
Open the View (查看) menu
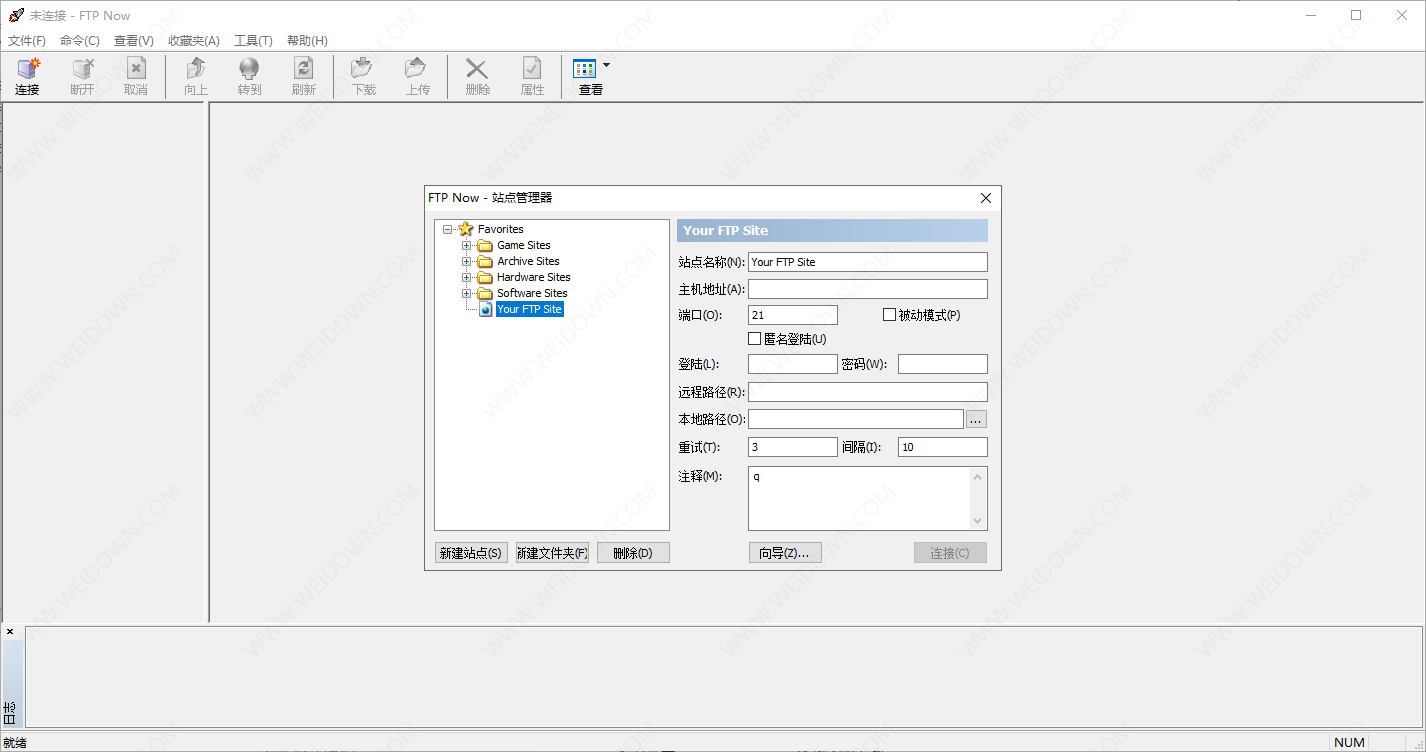[134, 41]
